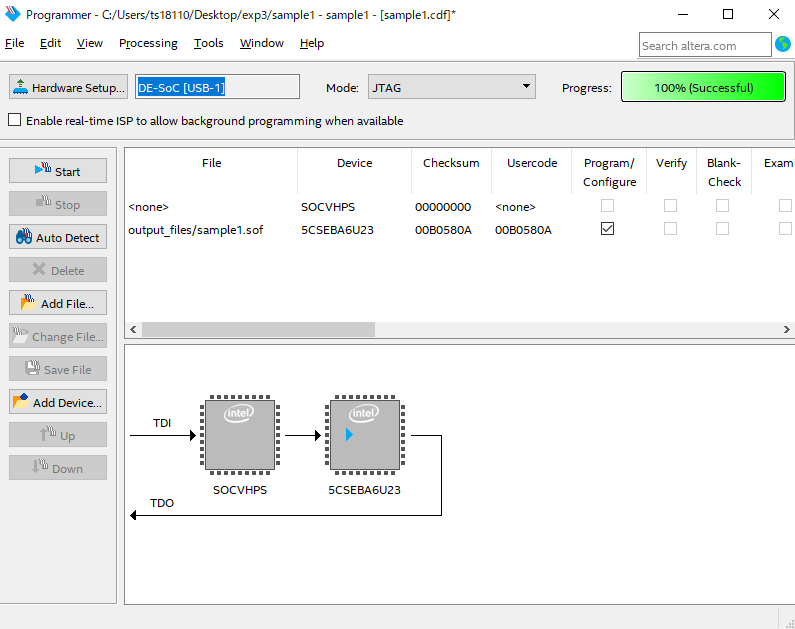795x629 pixels.
Task: Open the Help menu
Action: [312, 43]
